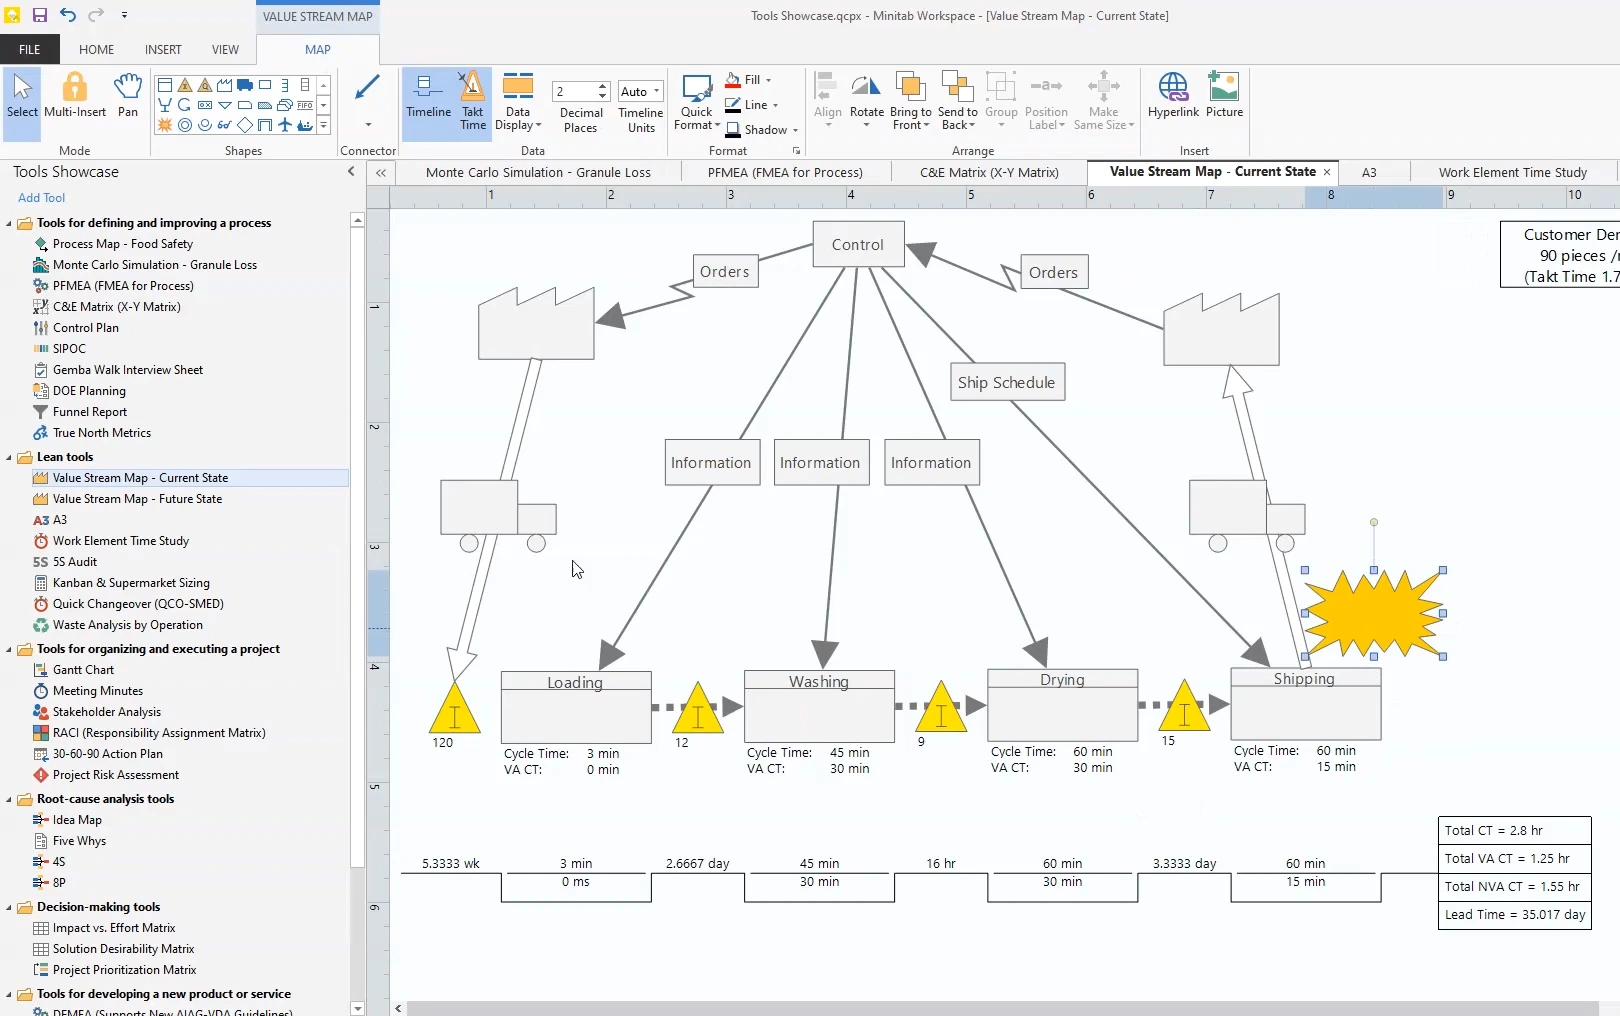This screenshot has height=1016, width=1620.
Task: Click the Add Tool link
Action: pyautogui.click(x=41, y=198)
